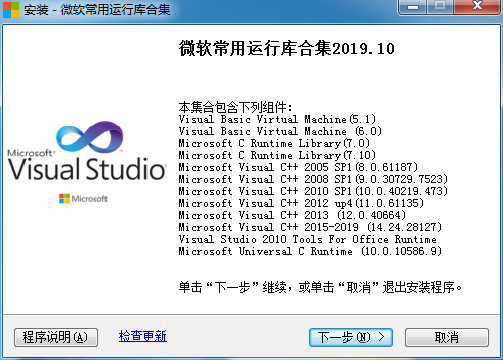Select the Visual C++ 2008 SP1 entry
The image size is (503, 360).
tap(313, 179)
